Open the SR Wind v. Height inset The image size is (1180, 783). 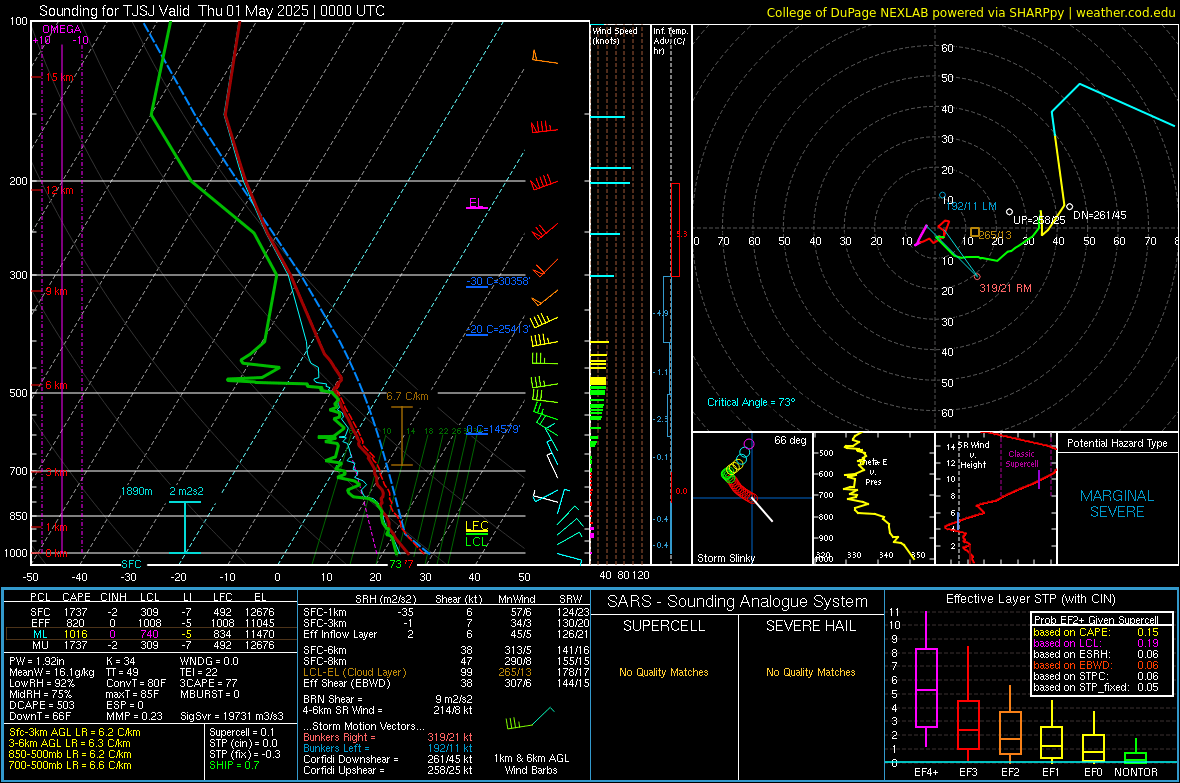point(996,498)
